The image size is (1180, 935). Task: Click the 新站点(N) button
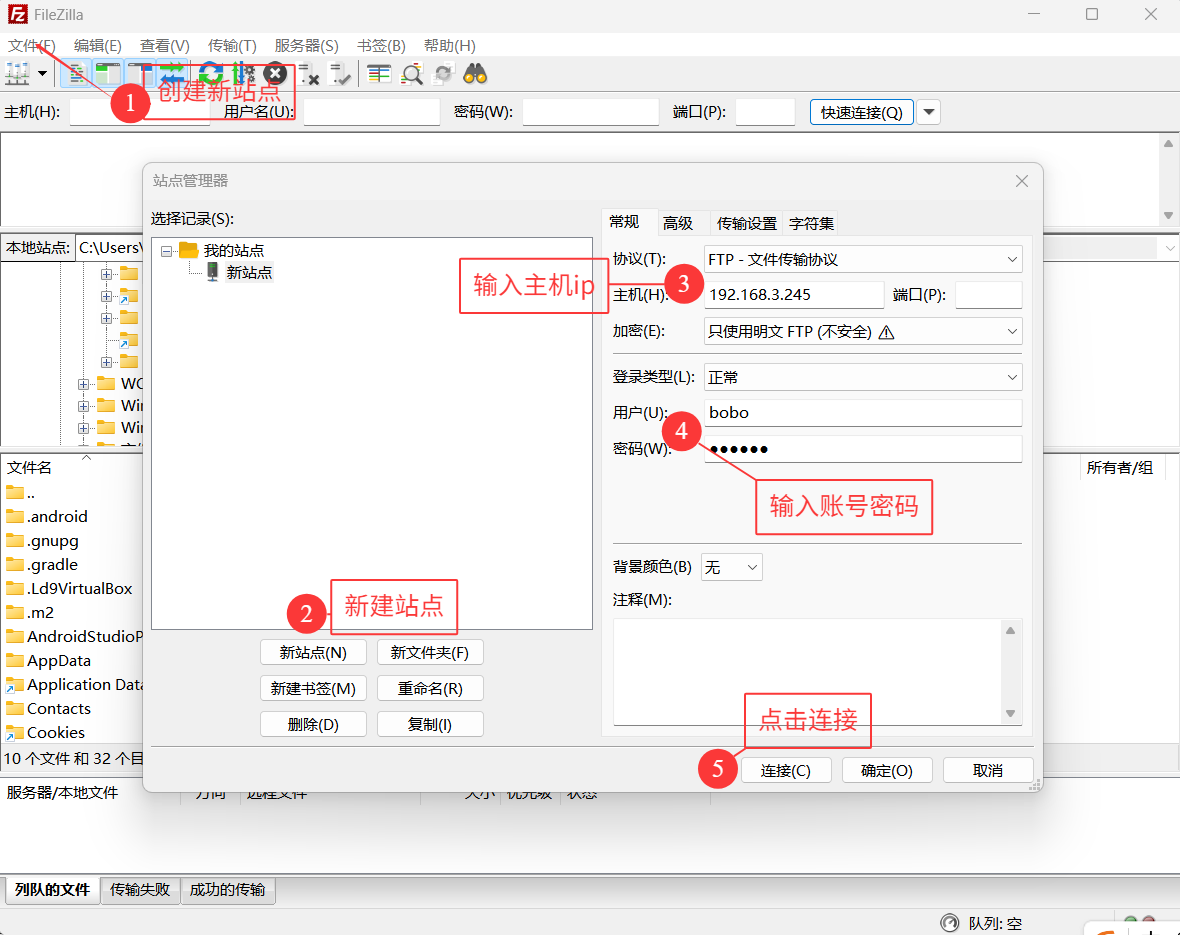tap(313, 653)
